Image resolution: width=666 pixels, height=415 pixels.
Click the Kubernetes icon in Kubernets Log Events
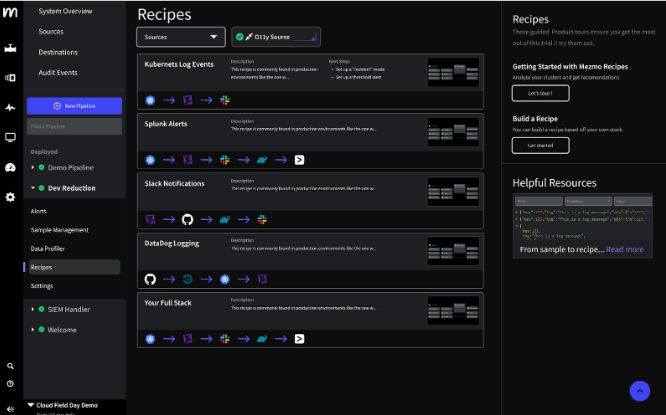click(x=150, y=100)
